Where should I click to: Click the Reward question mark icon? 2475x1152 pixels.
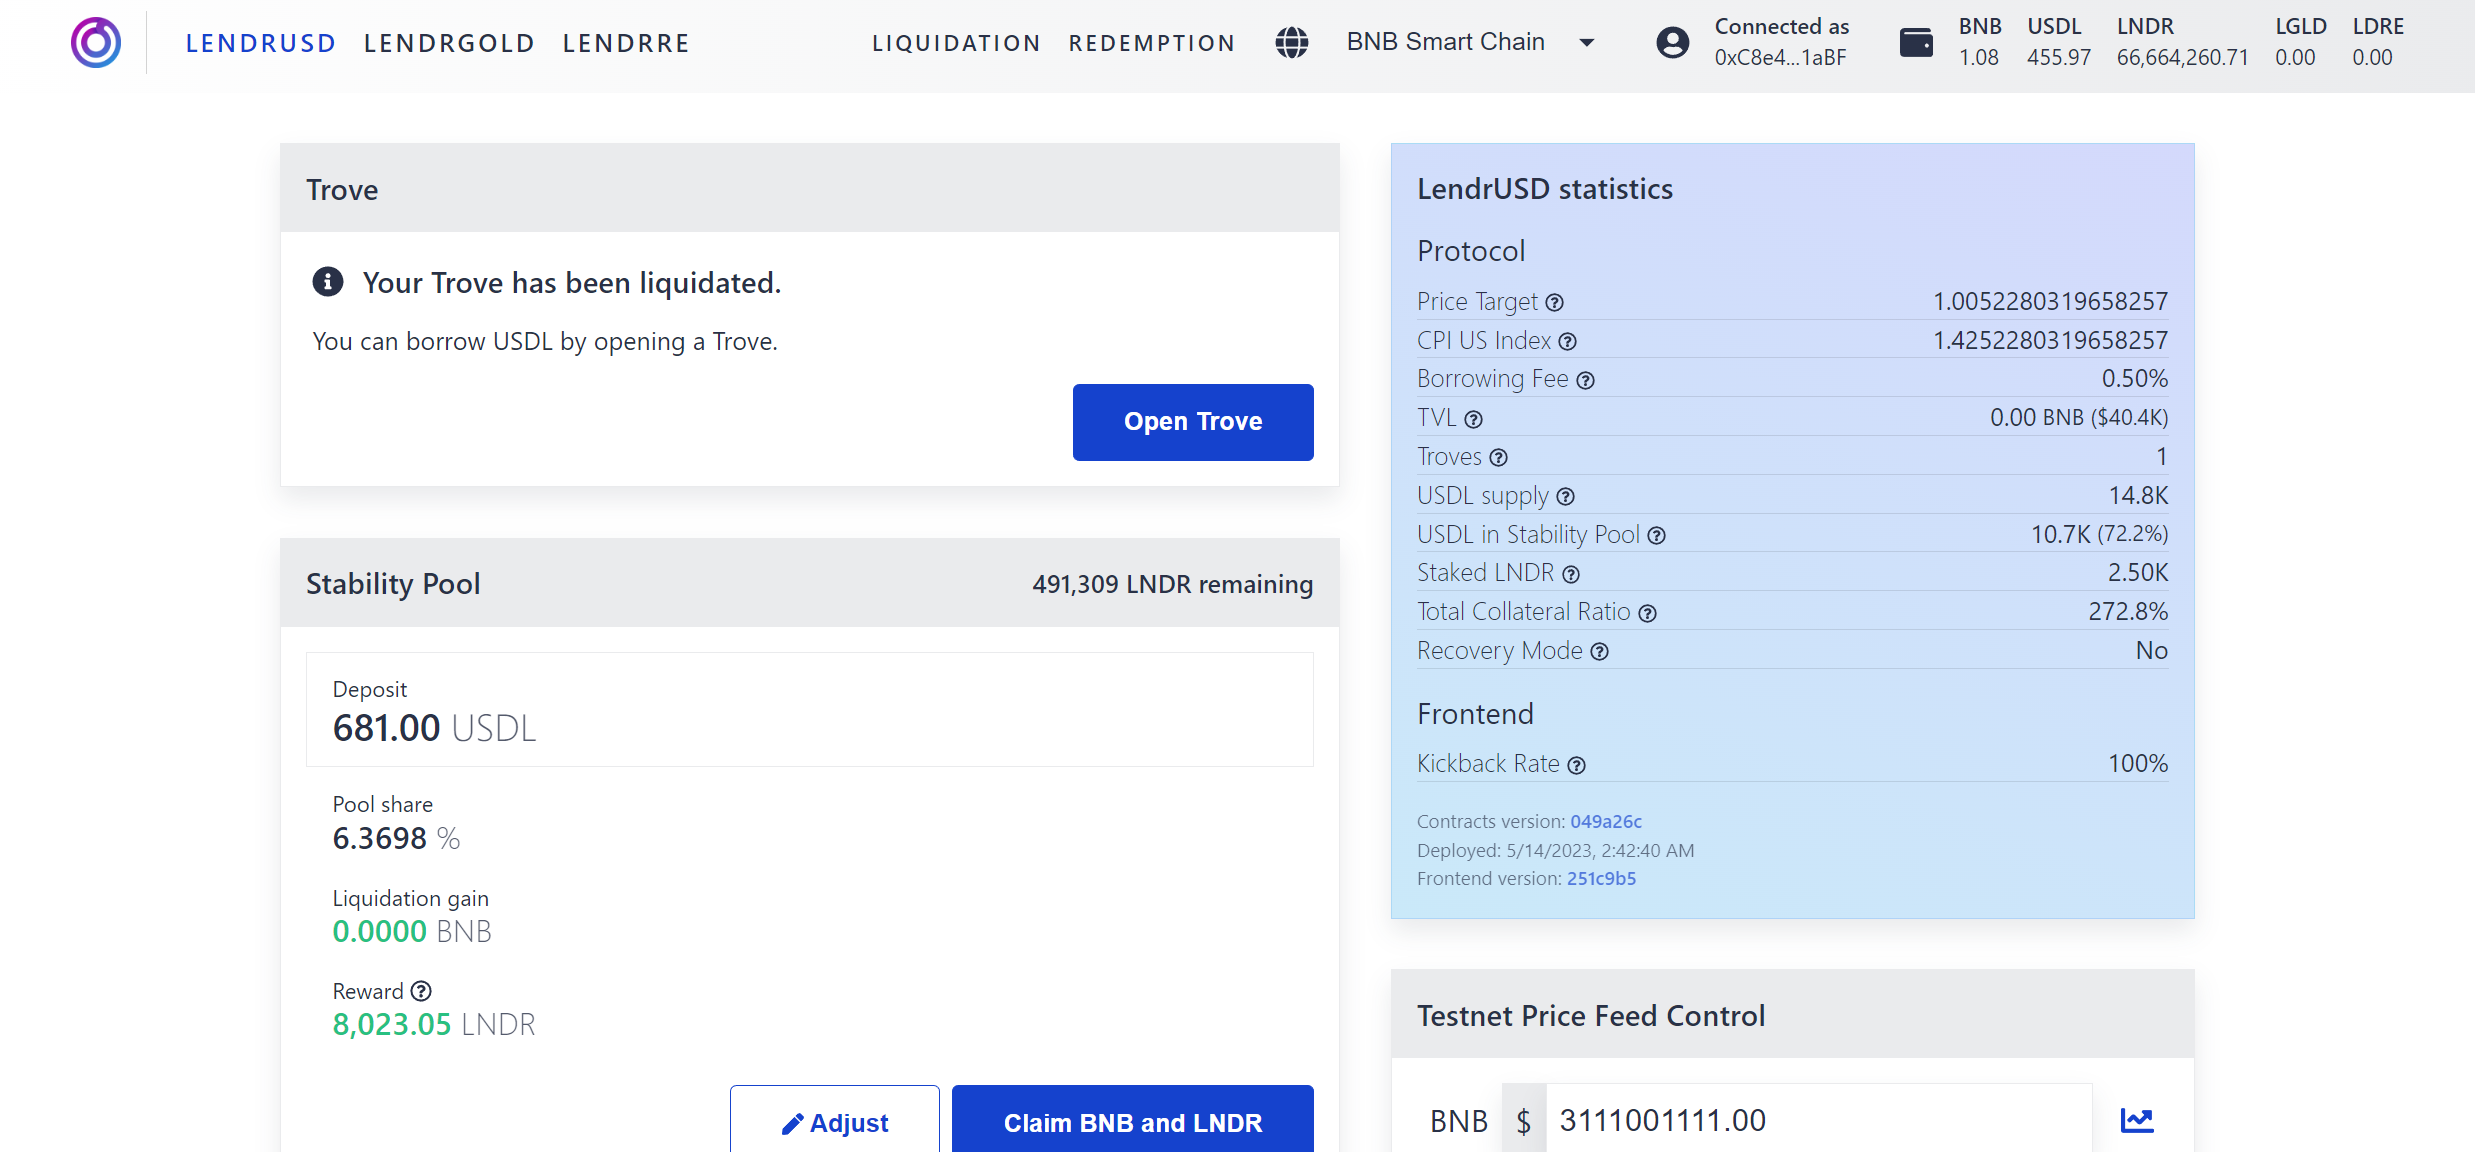tap(421, 991)
